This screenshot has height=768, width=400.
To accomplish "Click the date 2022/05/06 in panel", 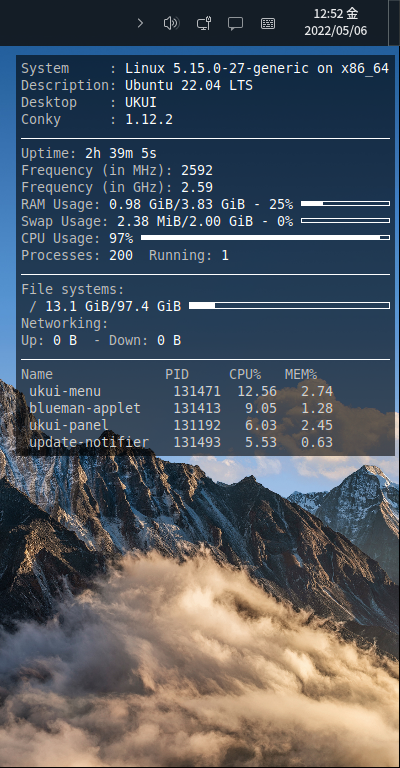I will pos(335,31).
